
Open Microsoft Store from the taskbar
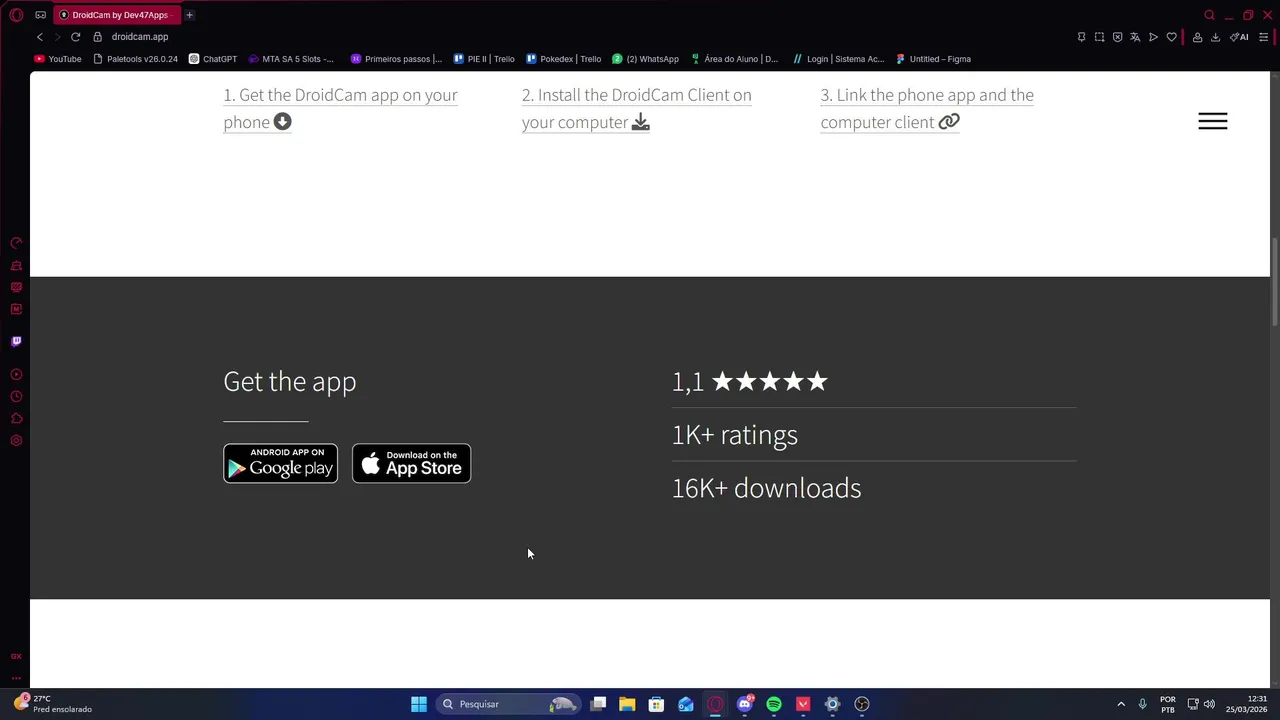[x=656, y=704]
